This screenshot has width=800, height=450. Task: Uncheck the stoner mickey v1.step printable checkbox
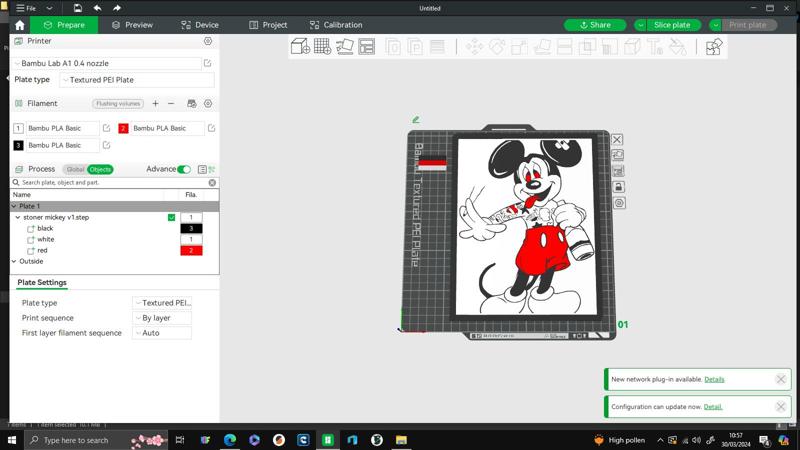(172, 217)
